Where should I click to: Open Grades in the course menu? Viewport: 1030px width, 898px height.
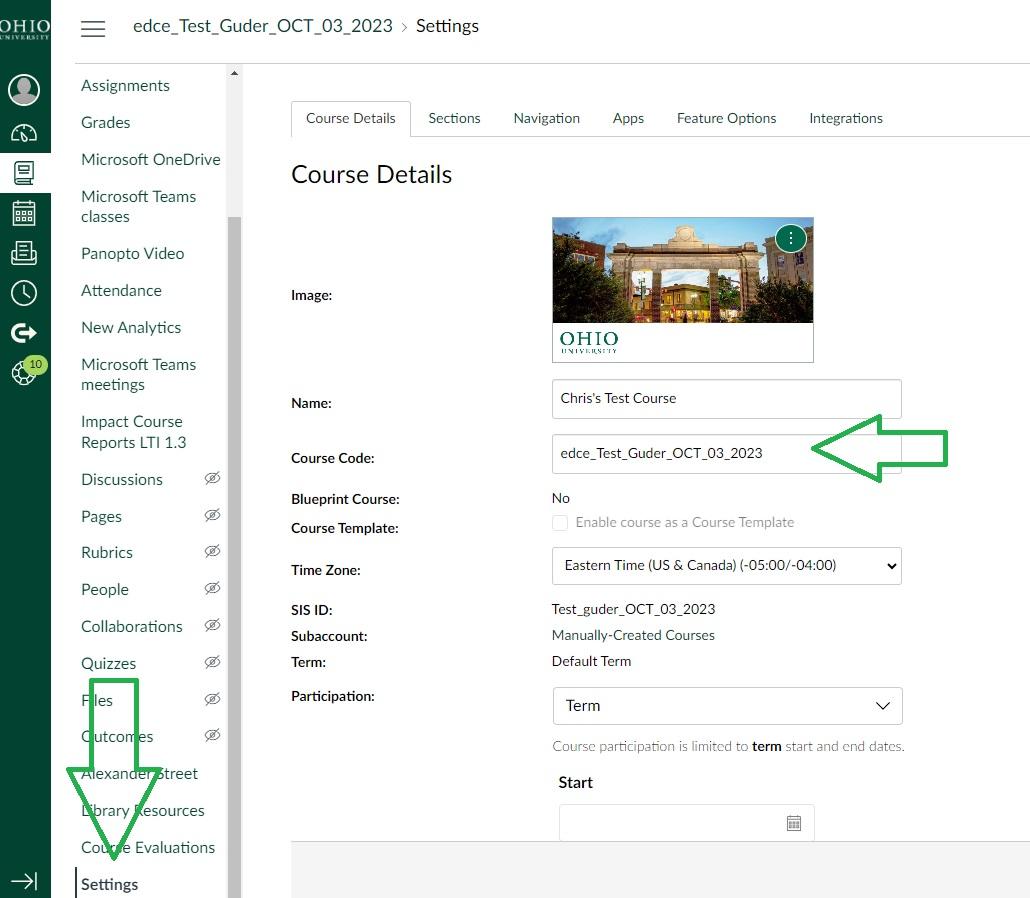point(106,122)
